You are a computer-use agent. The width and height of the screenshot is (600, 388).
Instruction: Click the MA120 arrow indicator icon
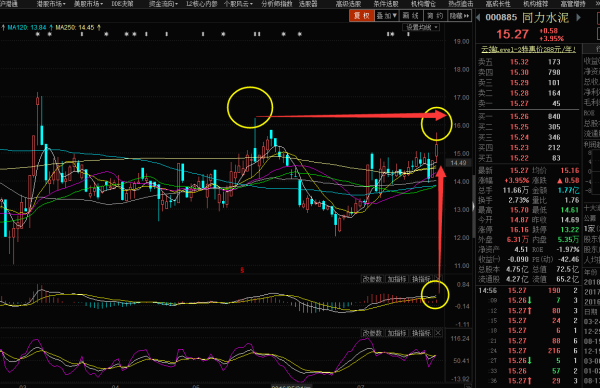(x=51, y=28)
